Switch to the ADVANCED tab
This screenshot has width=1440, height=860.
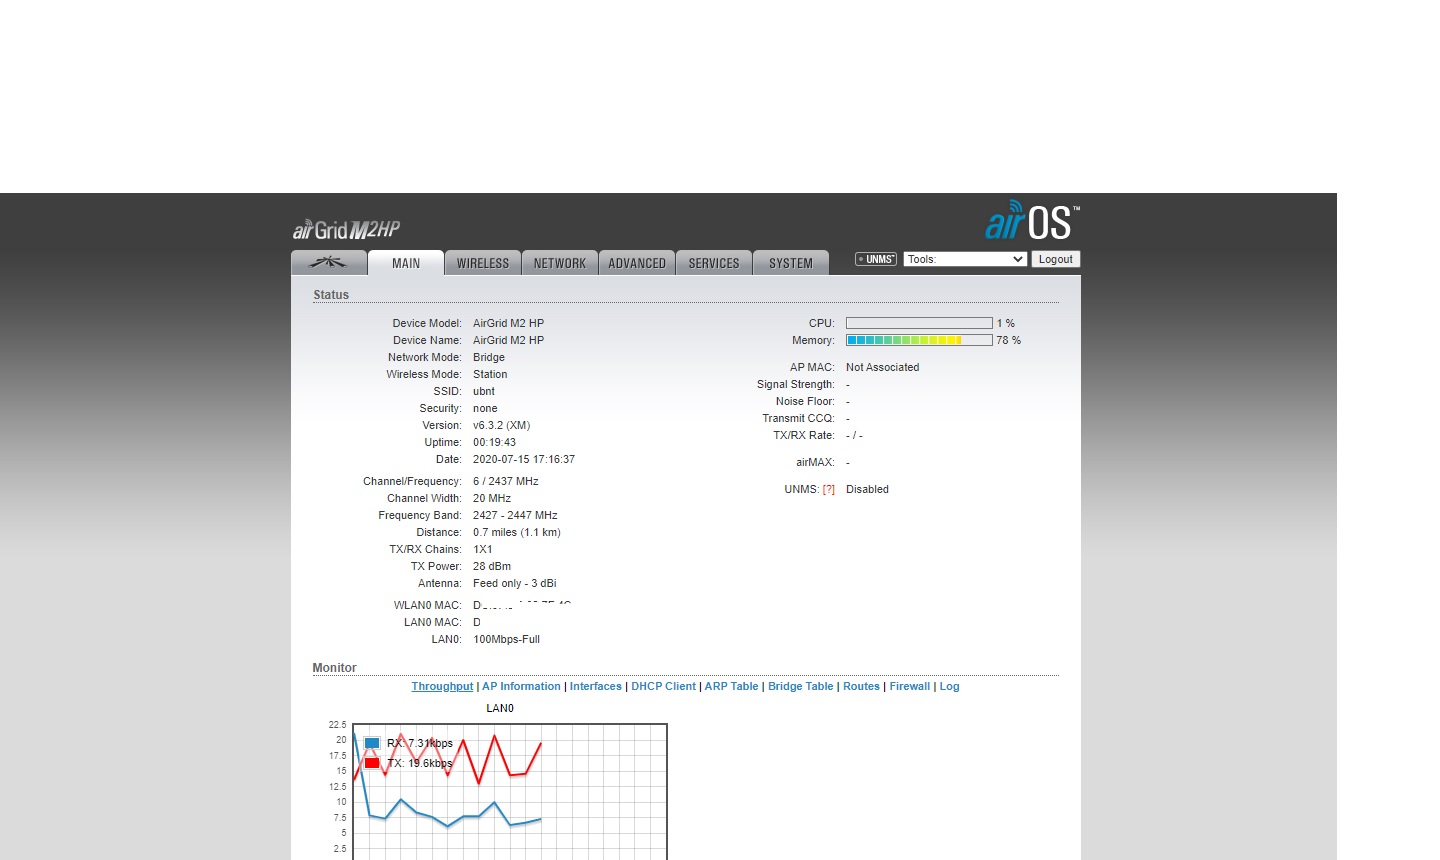click(637, 263)
